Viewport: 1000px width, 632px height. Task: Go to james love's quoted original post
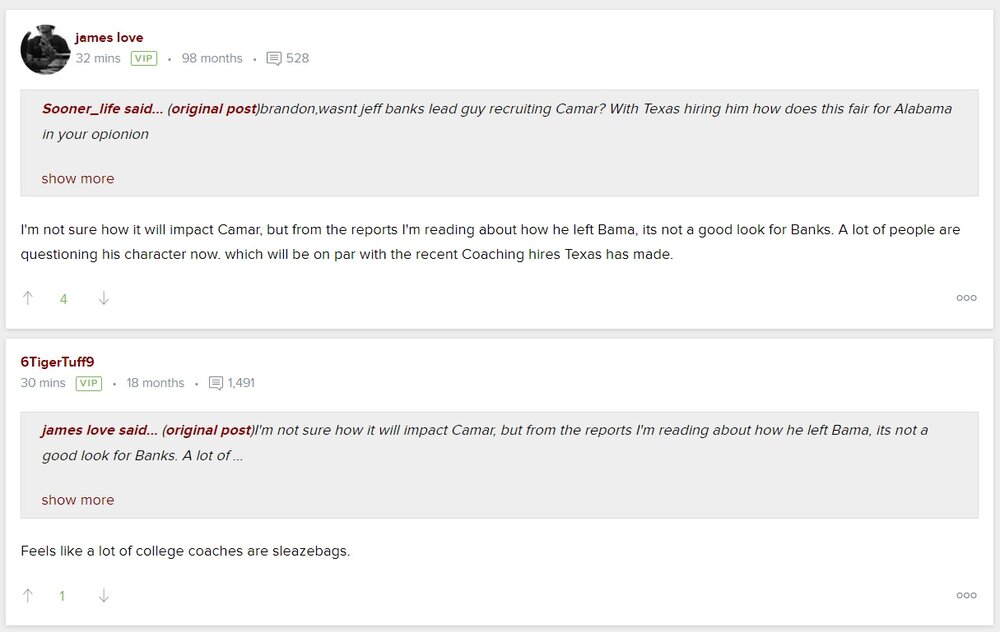pyautogui.click(x=208, y=430)
